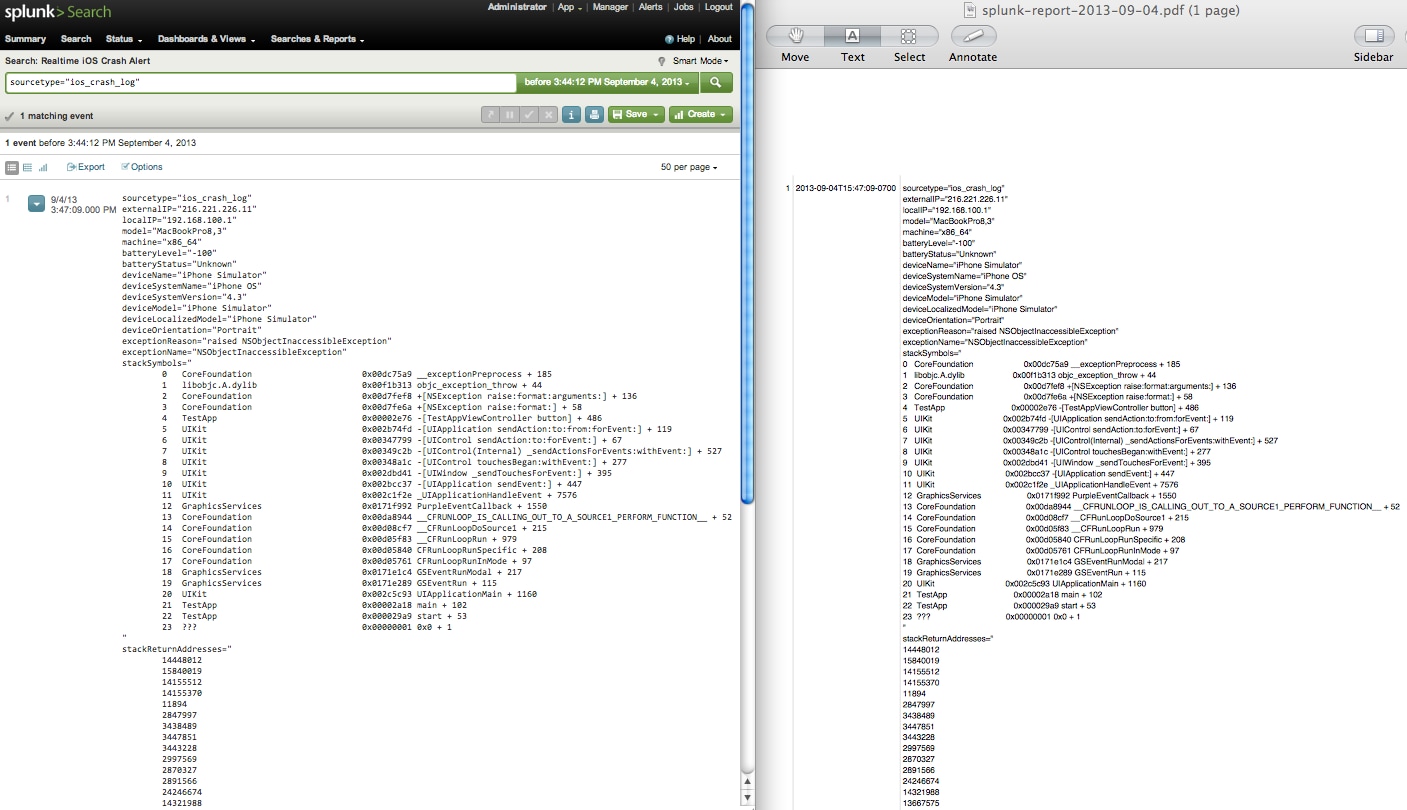The image size is (1407, 810).
Task: Switch to table view icon
Action: click(x=27, y=167)
